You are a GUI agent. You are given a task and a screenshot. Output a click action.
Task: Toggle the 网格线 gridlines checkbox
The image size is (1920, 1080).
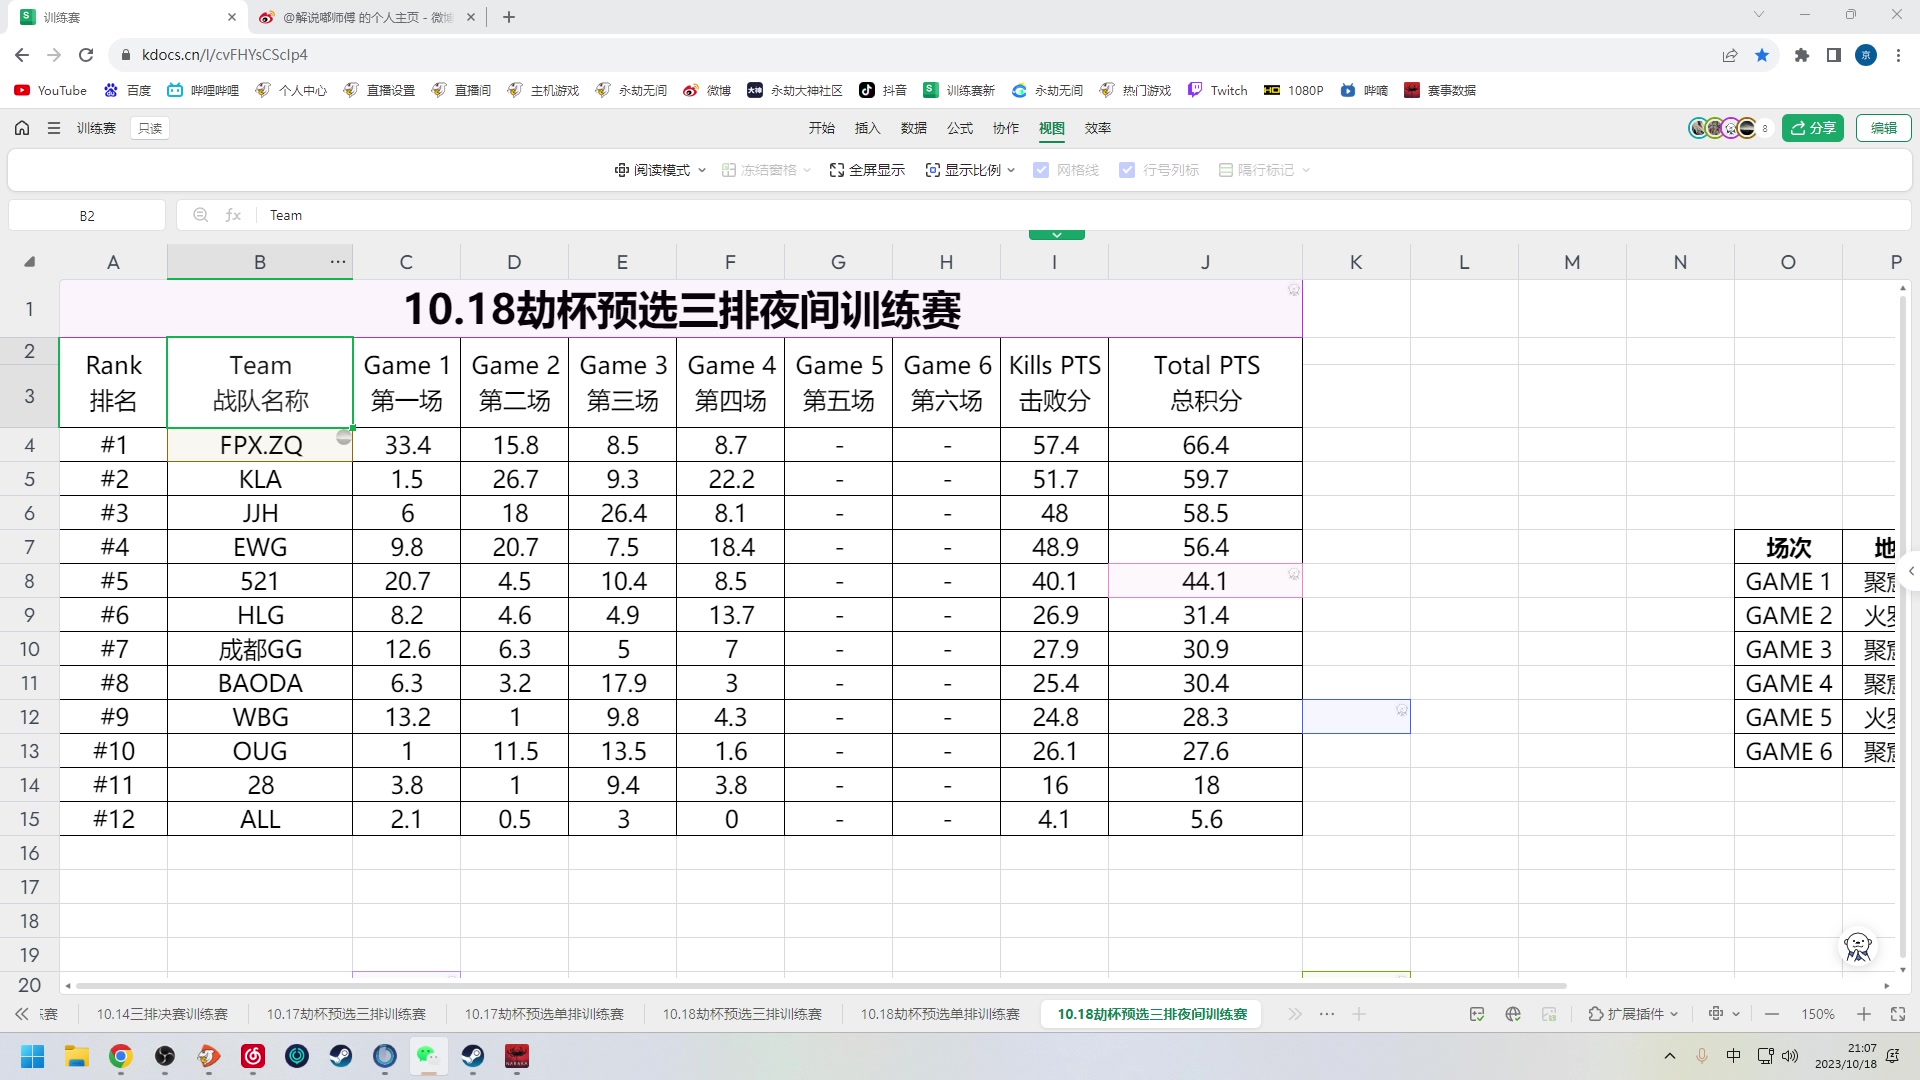click(1040, 170)
